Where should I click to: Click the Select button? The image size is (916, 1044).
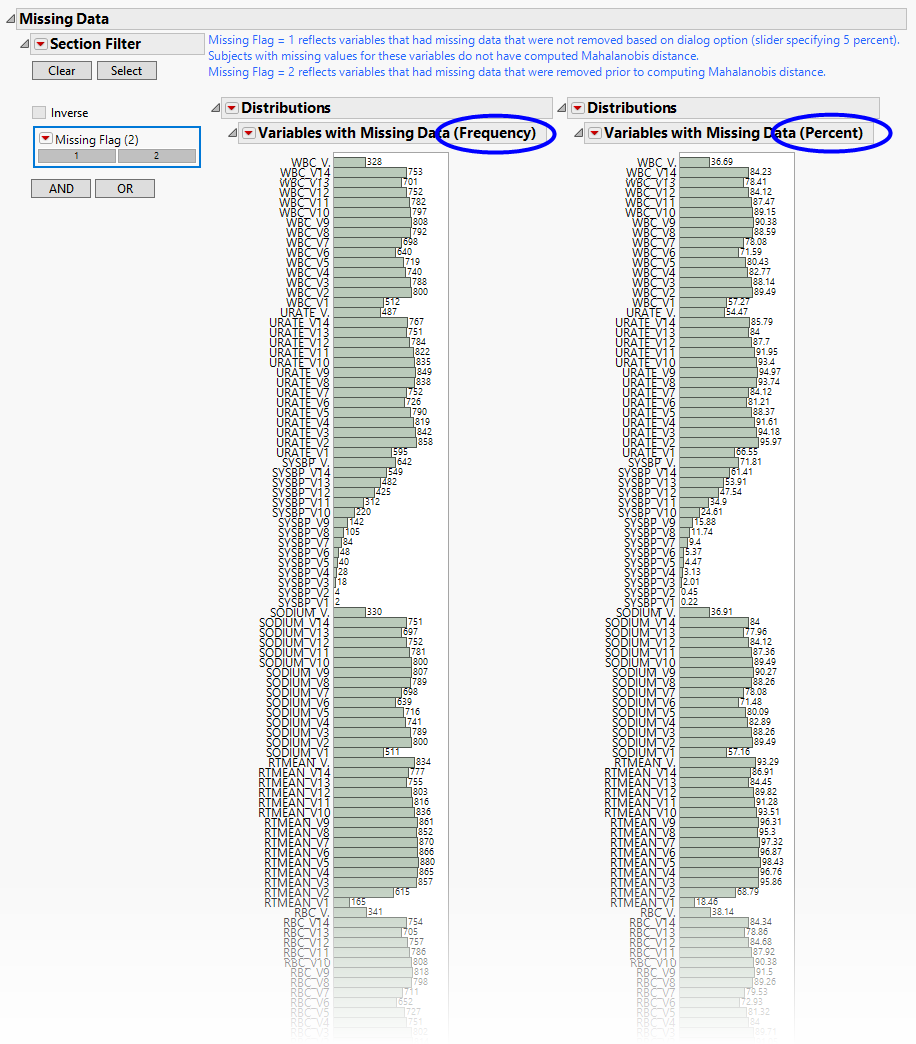(x=126, y=71)
